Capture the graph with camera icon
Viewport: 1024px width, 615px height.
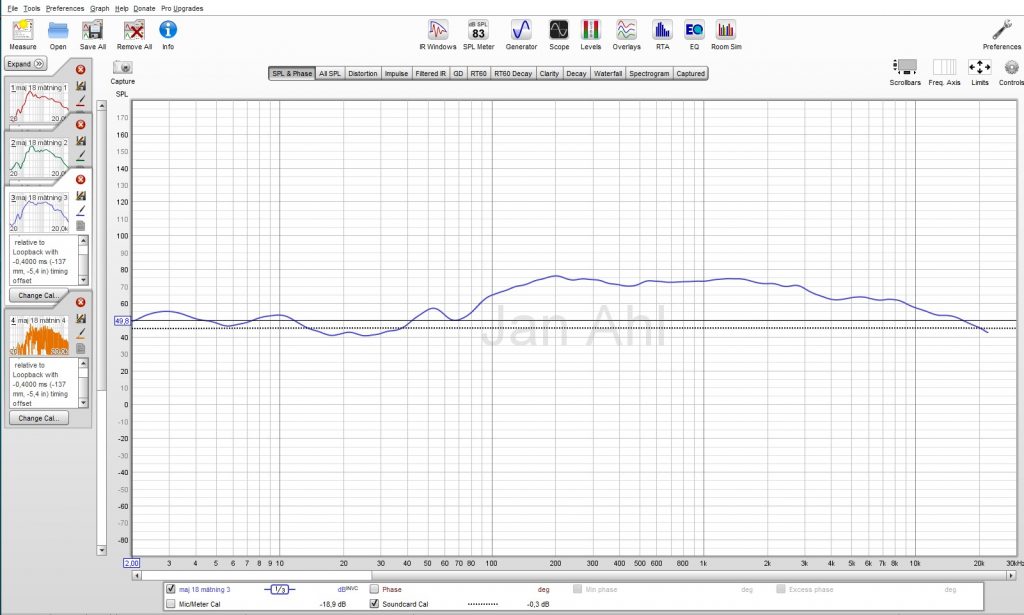click(122, 67)
